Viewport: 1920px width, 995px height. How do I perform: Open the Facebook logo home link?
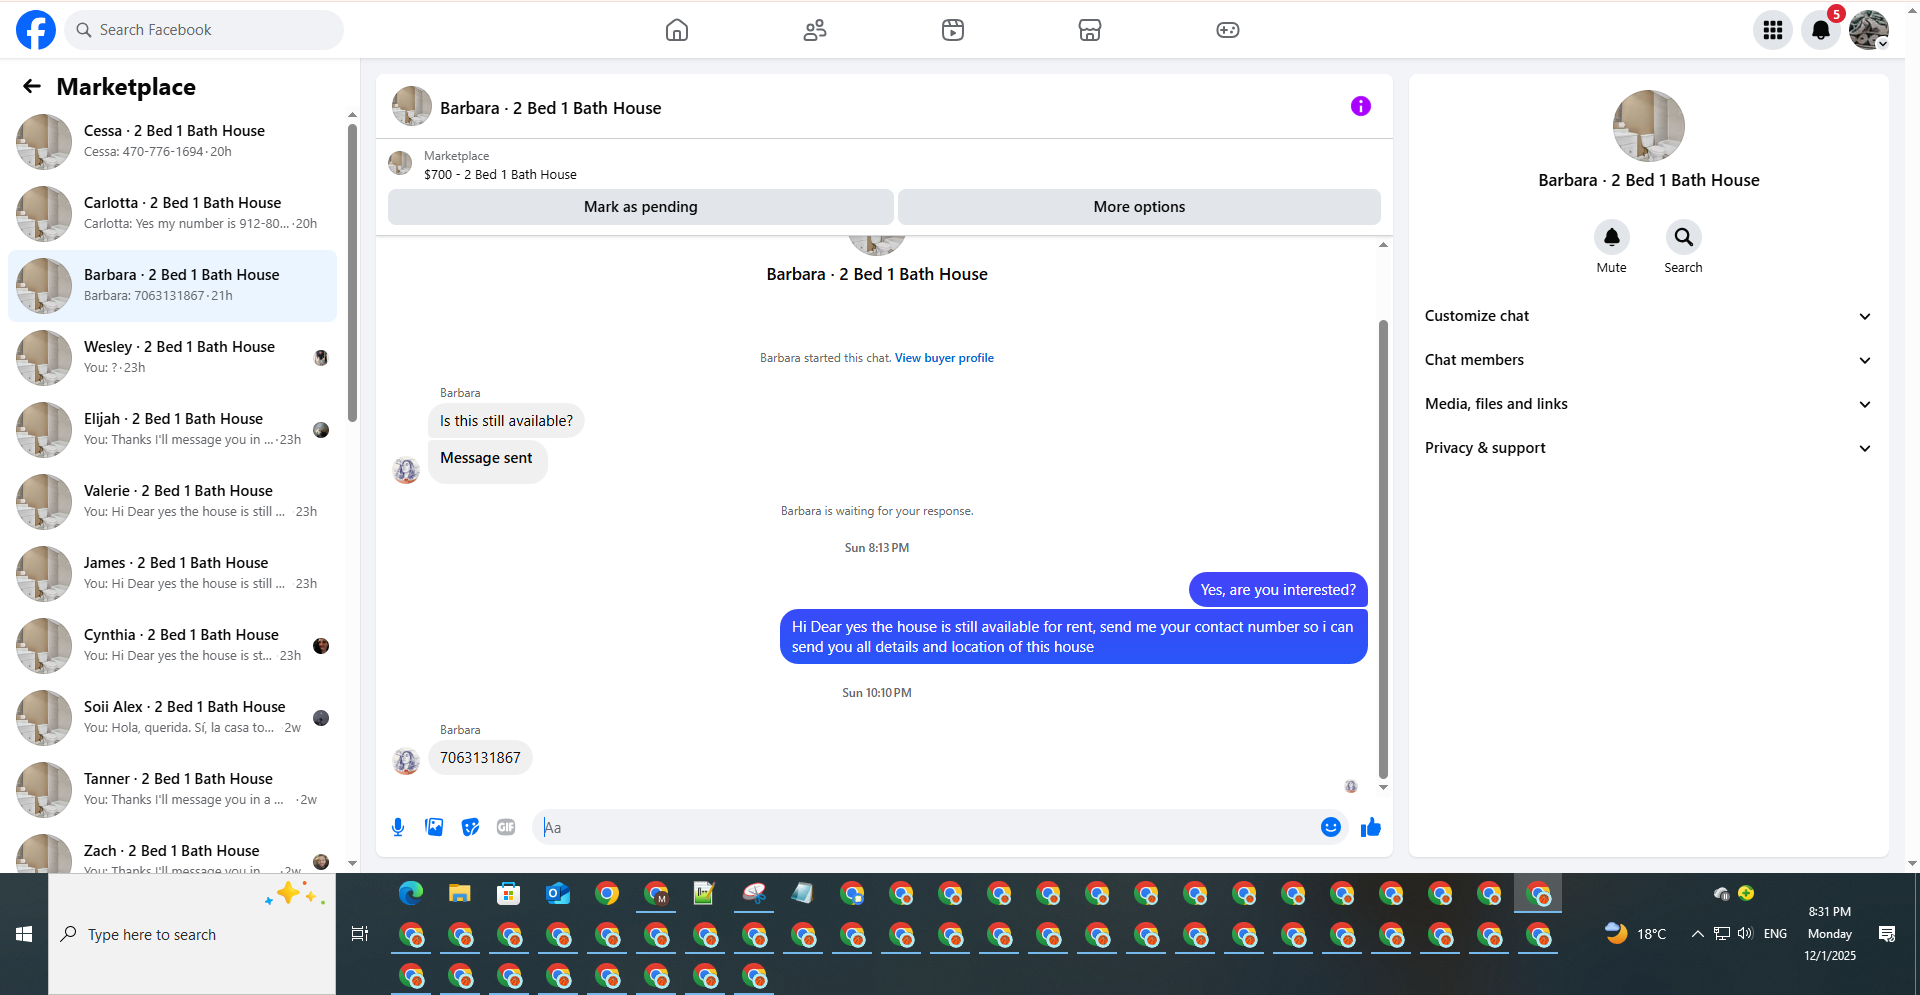pos(36,30)
